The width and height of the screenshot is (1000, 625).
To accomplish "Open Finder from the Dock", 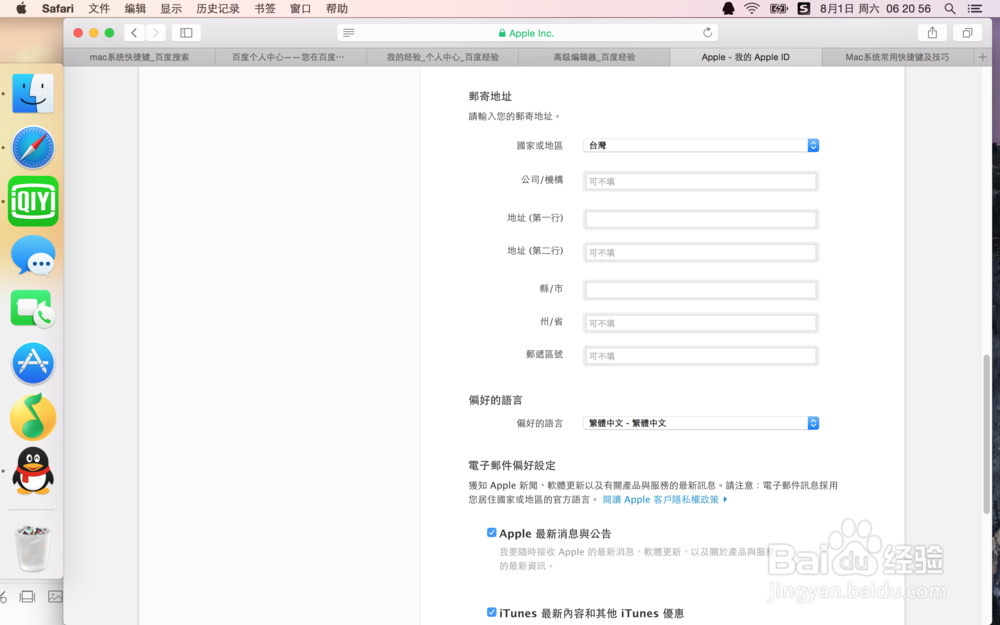I will [x=33, y=93].
